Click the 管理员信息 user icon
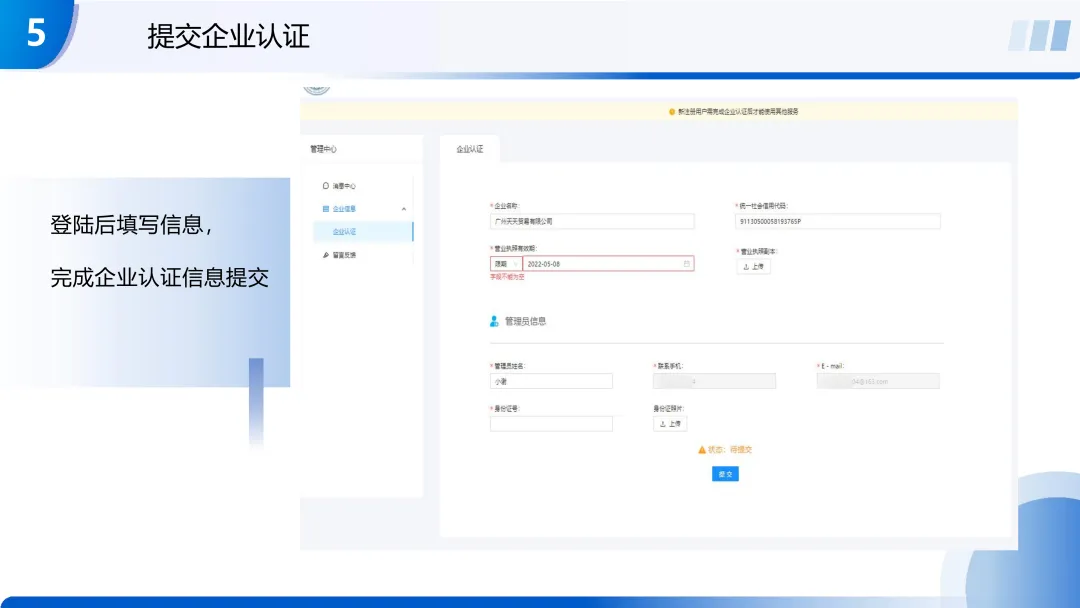Image resolution: width=1080 pixels, height=608 pixels. (494, 321)
